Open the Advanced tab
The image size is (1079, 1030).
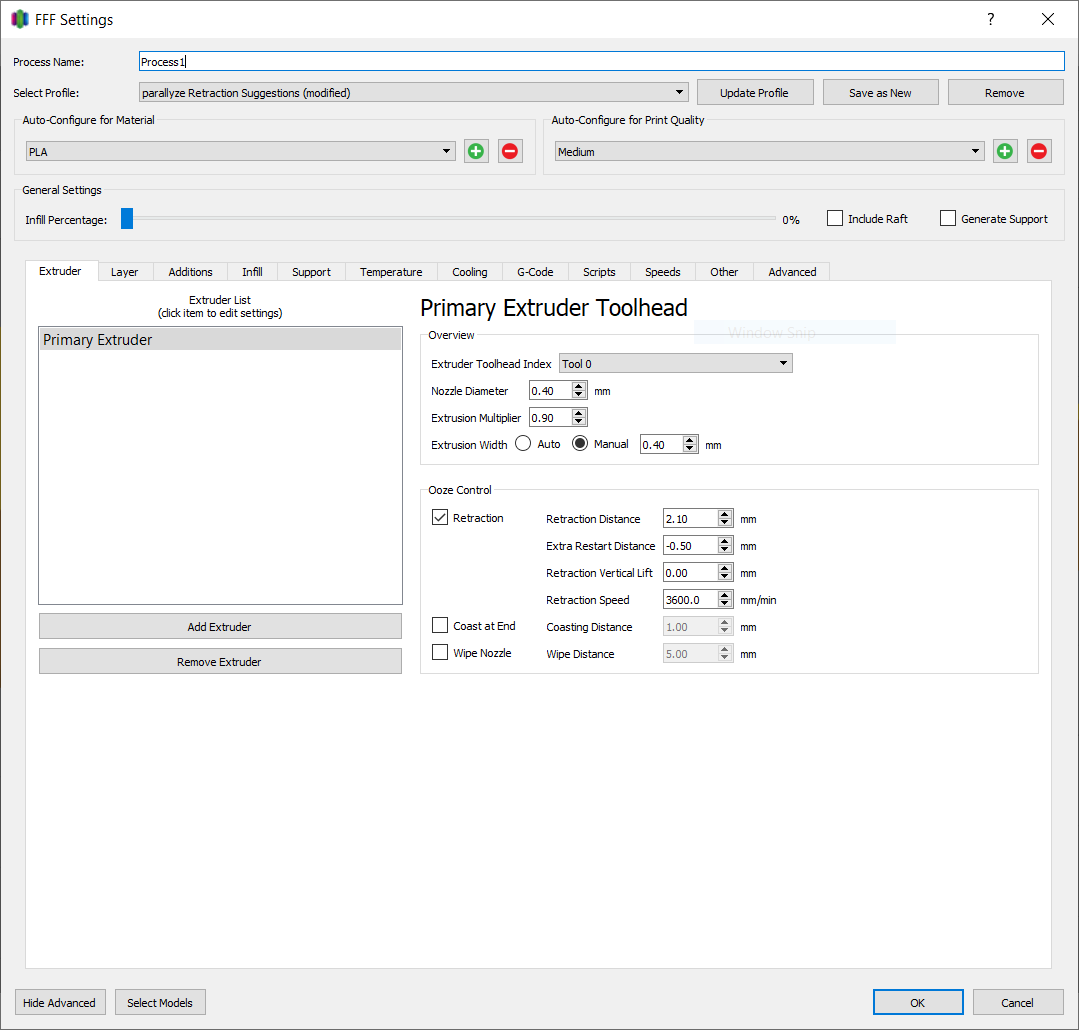(792, 272)
